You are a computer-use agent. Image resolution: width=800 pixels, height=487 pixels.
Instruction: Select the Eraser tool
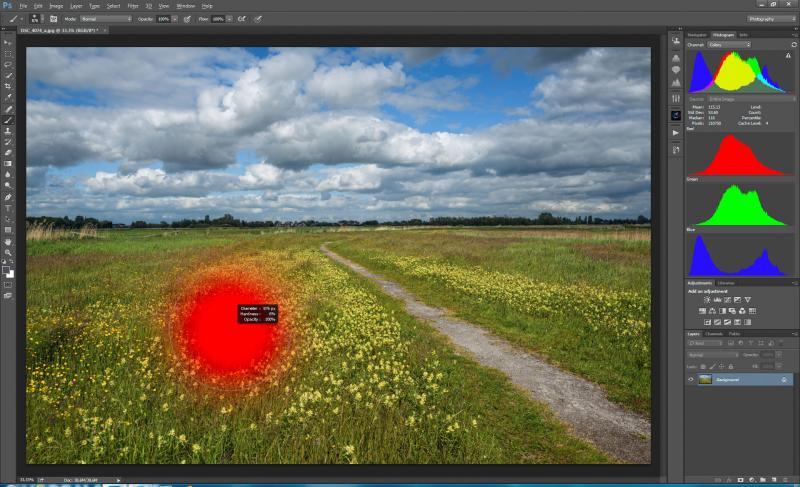click(x=8, y=152)
